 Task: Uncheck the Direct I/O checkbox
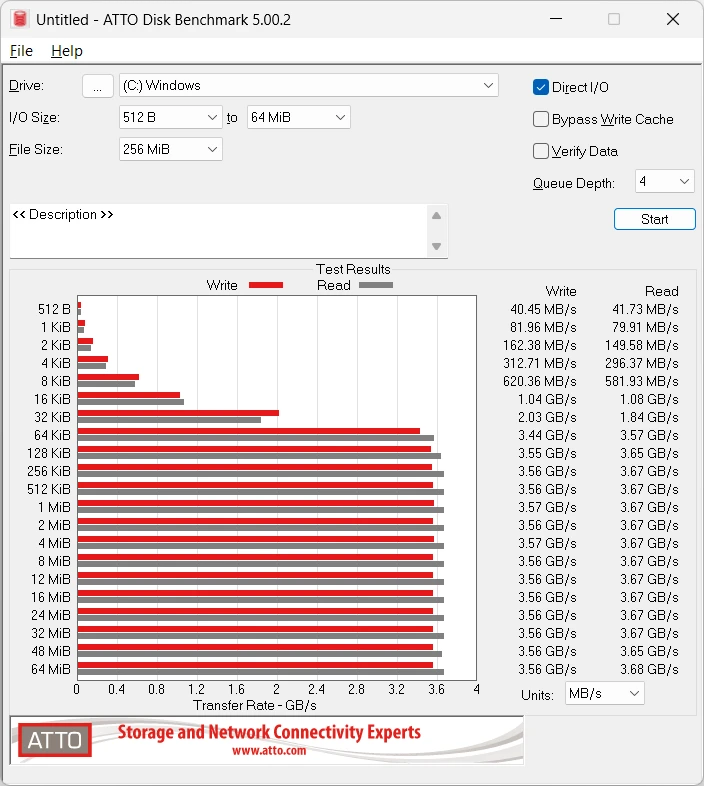tap(541, 87)
